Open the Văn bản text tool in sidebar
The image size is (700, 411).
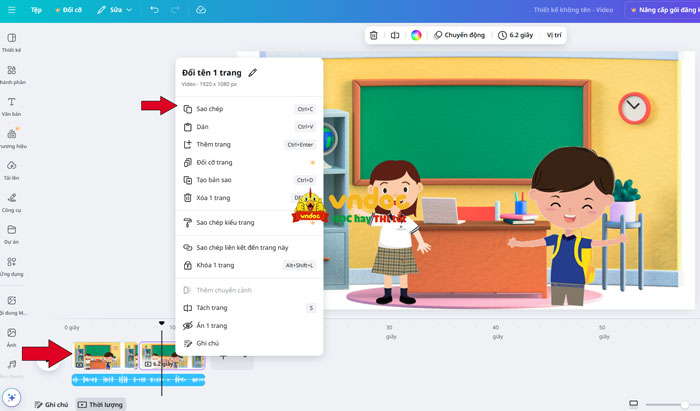click(11, 106)
